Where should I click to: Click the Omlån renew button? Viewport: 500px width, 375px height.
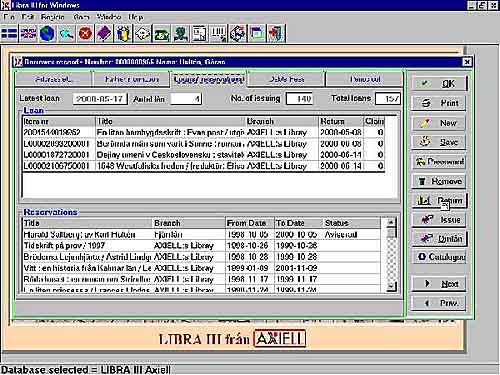pyautogui.click(x=439, y=239)
